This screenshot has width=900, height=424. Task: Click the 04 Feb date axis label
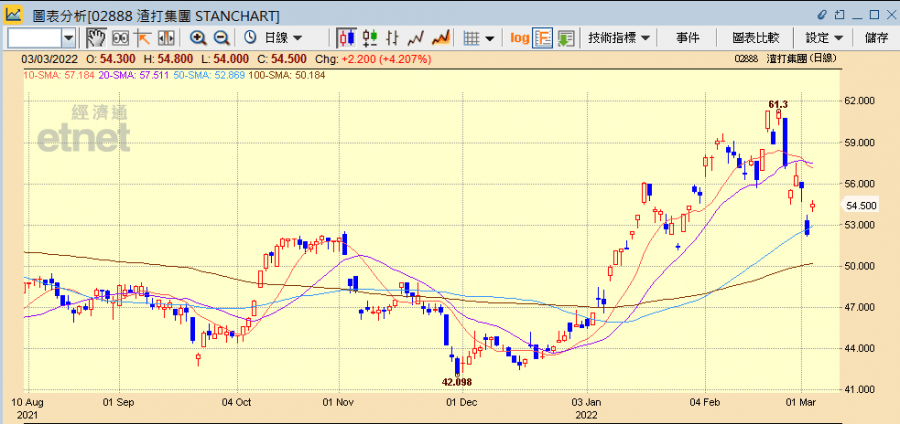pyautogui.click(x=705, y=402)
